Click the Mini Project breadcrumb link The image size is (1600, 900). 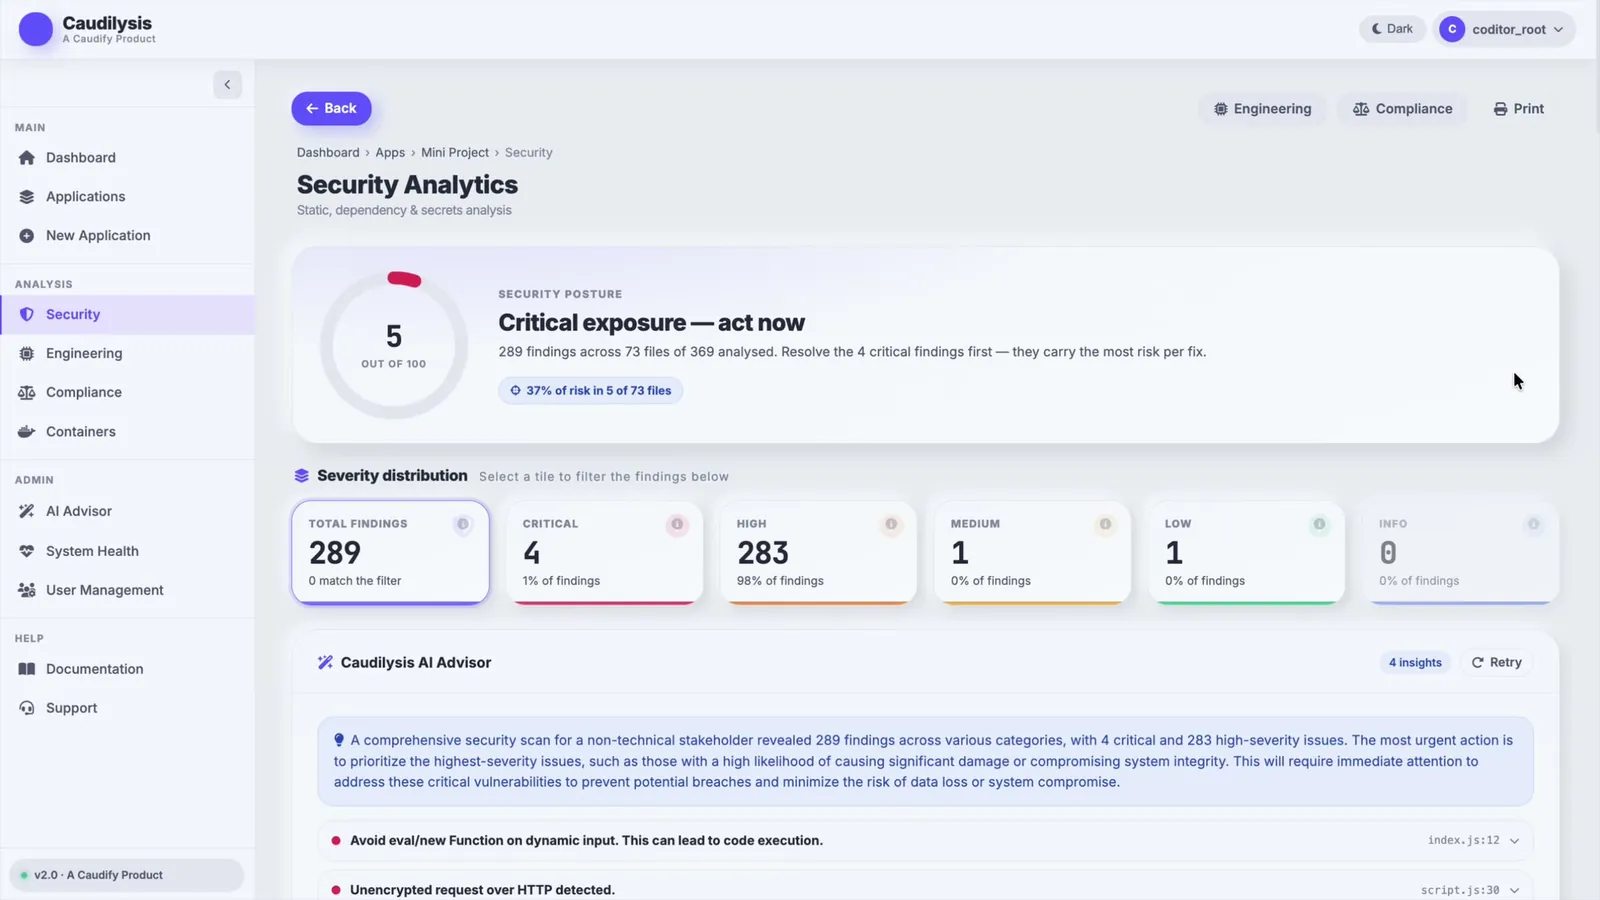coord(455,153)
